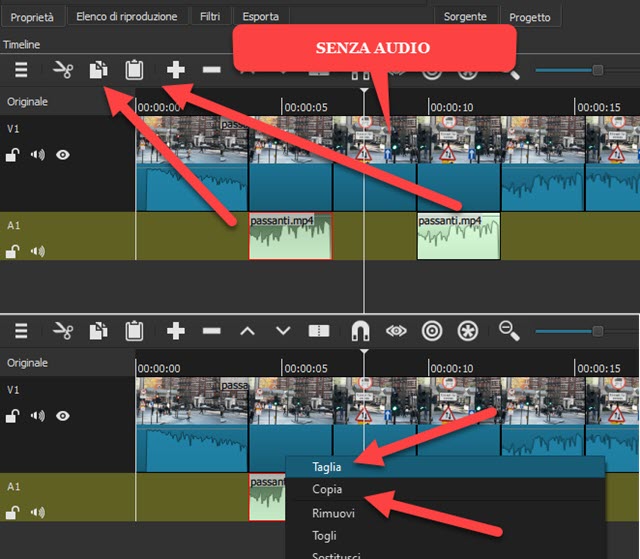Choose Togli from the context menu
The image size is (640, 559).
coord(445,535)
